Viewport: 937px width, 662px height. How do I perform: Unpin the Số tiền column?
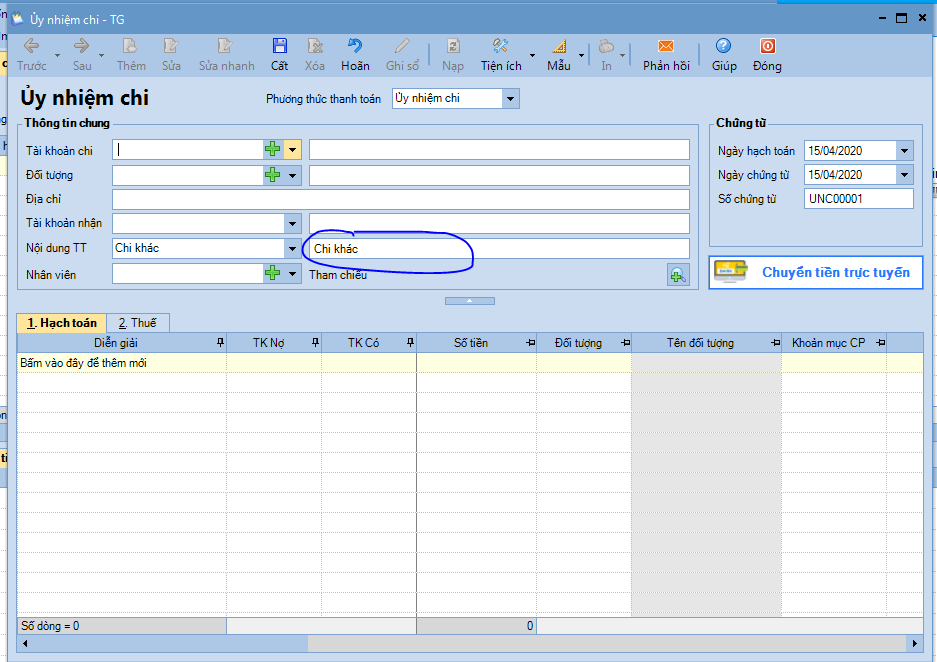pos(530,343)
